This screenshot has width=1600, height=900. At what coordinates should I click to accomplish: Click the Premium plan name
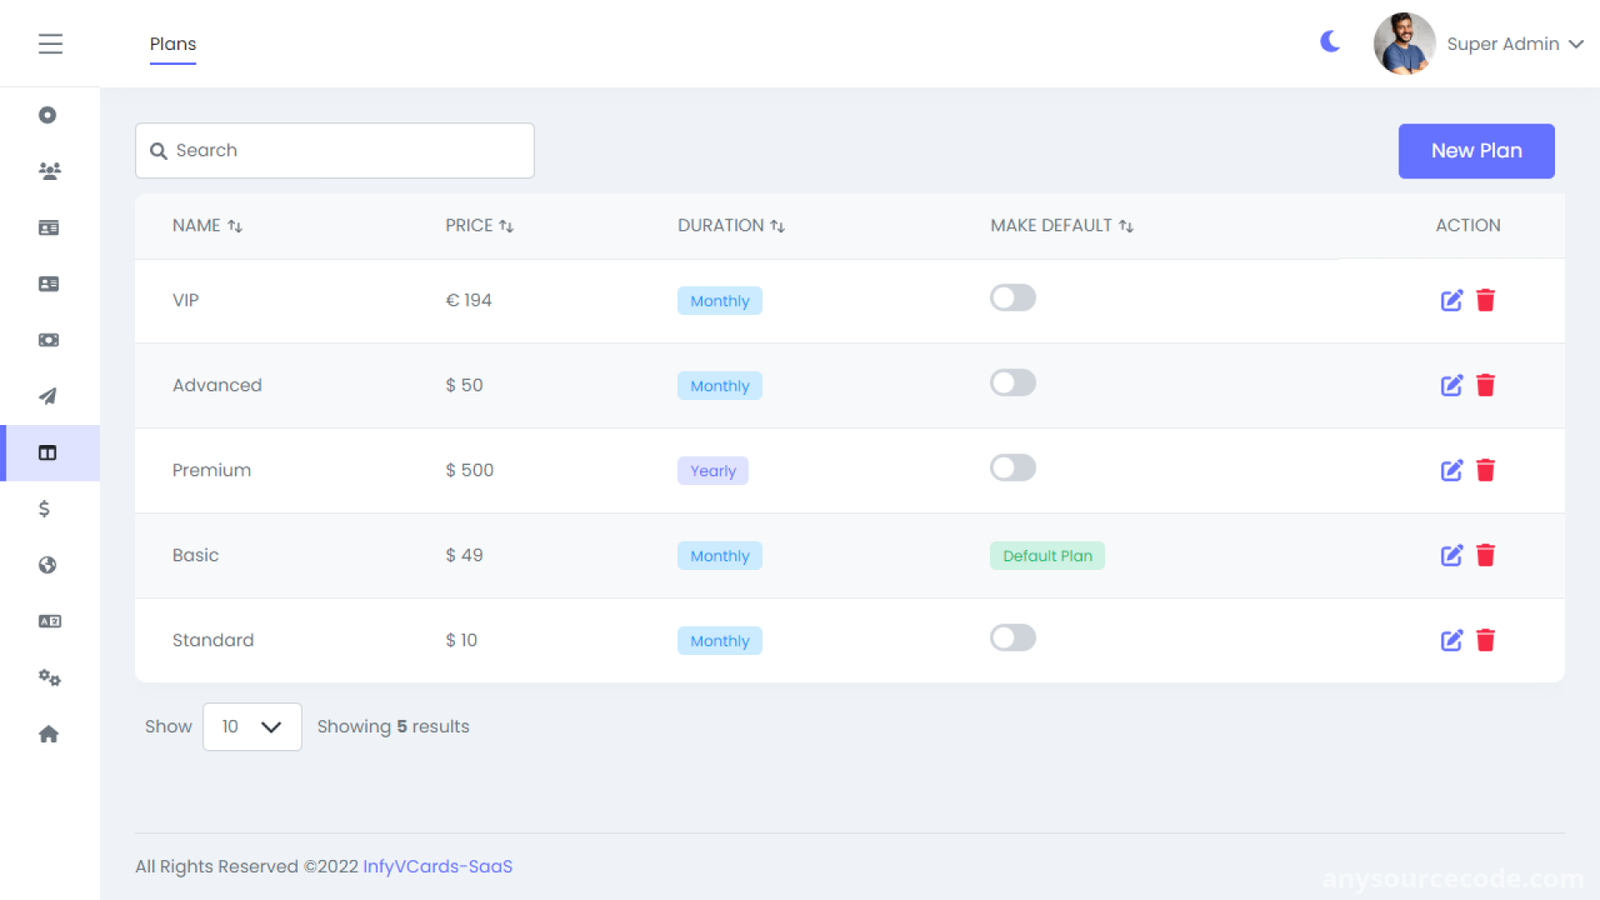click(x=211, y=470)
